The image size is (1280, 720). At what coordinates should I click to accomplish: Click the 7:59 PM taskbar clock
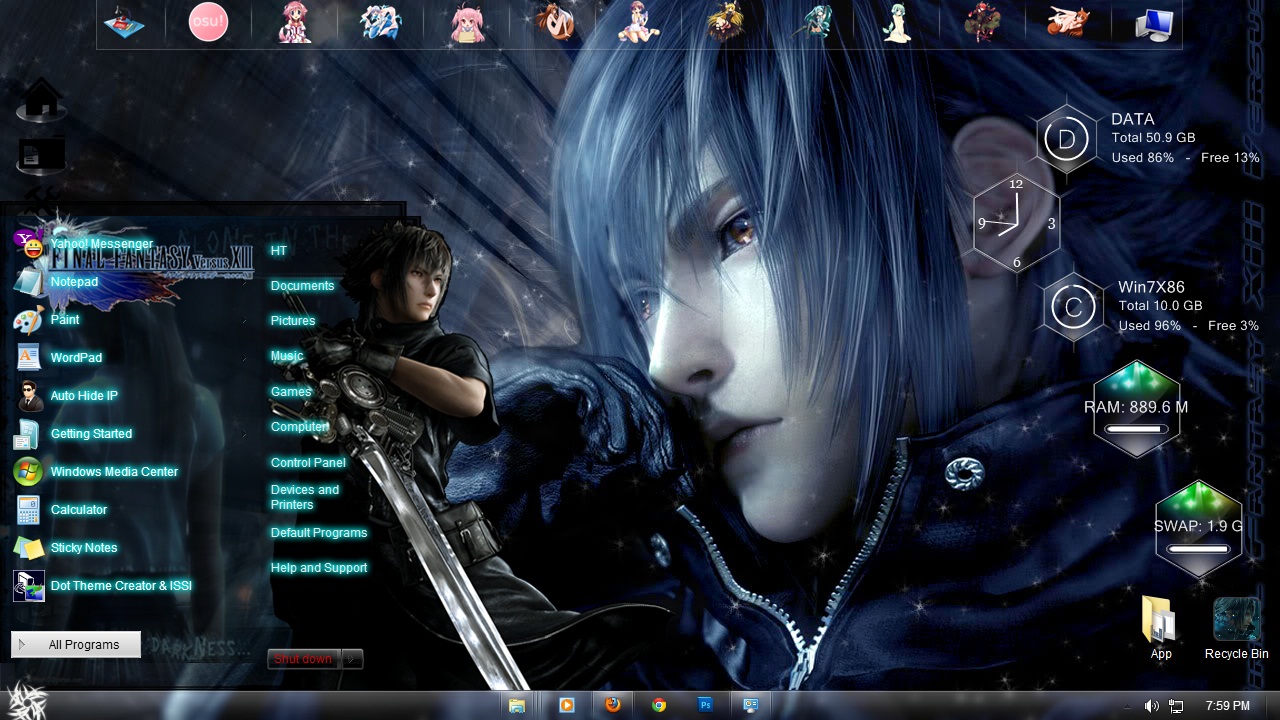[1228, 706]
